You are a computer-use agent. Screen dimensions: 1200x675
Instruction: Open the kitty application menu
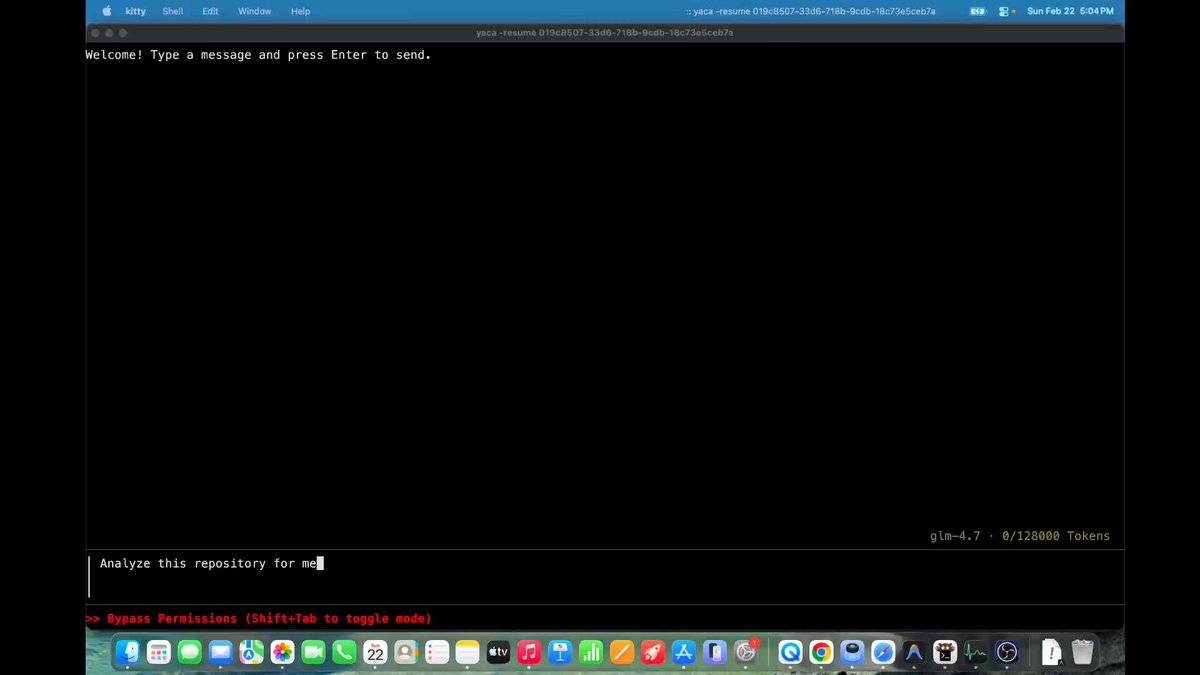tap(136, 11)
